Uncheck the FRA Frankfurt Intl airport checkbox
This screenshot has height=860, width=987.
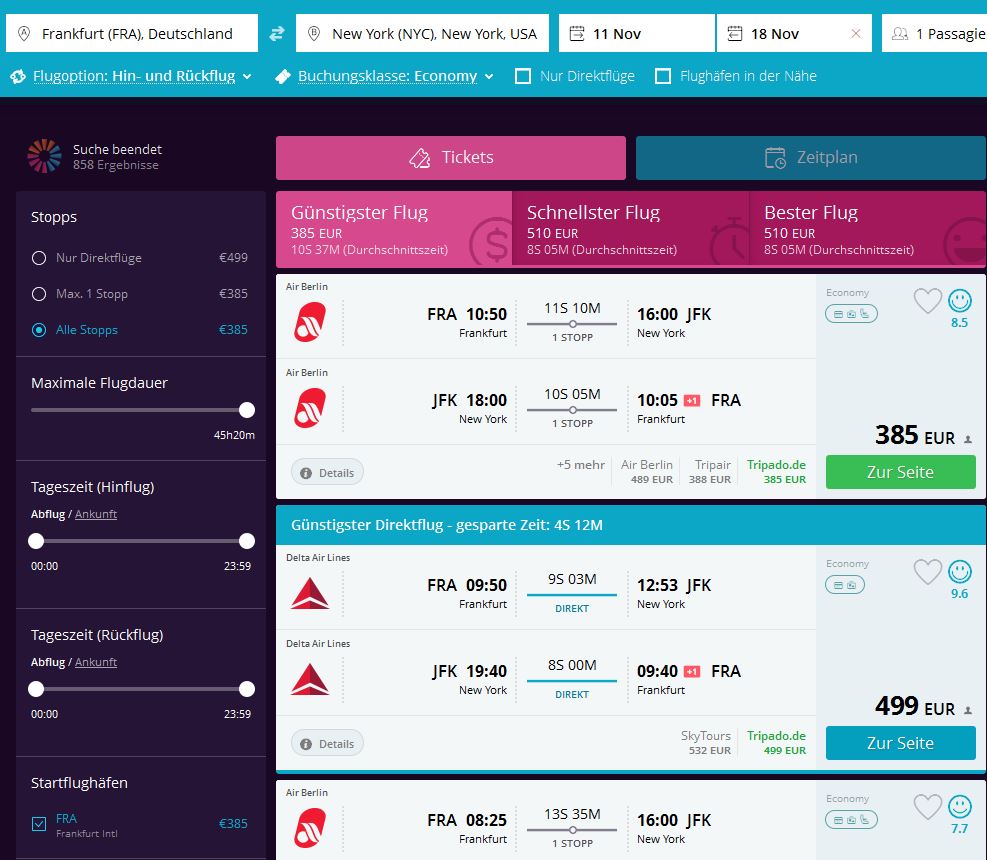39,823
